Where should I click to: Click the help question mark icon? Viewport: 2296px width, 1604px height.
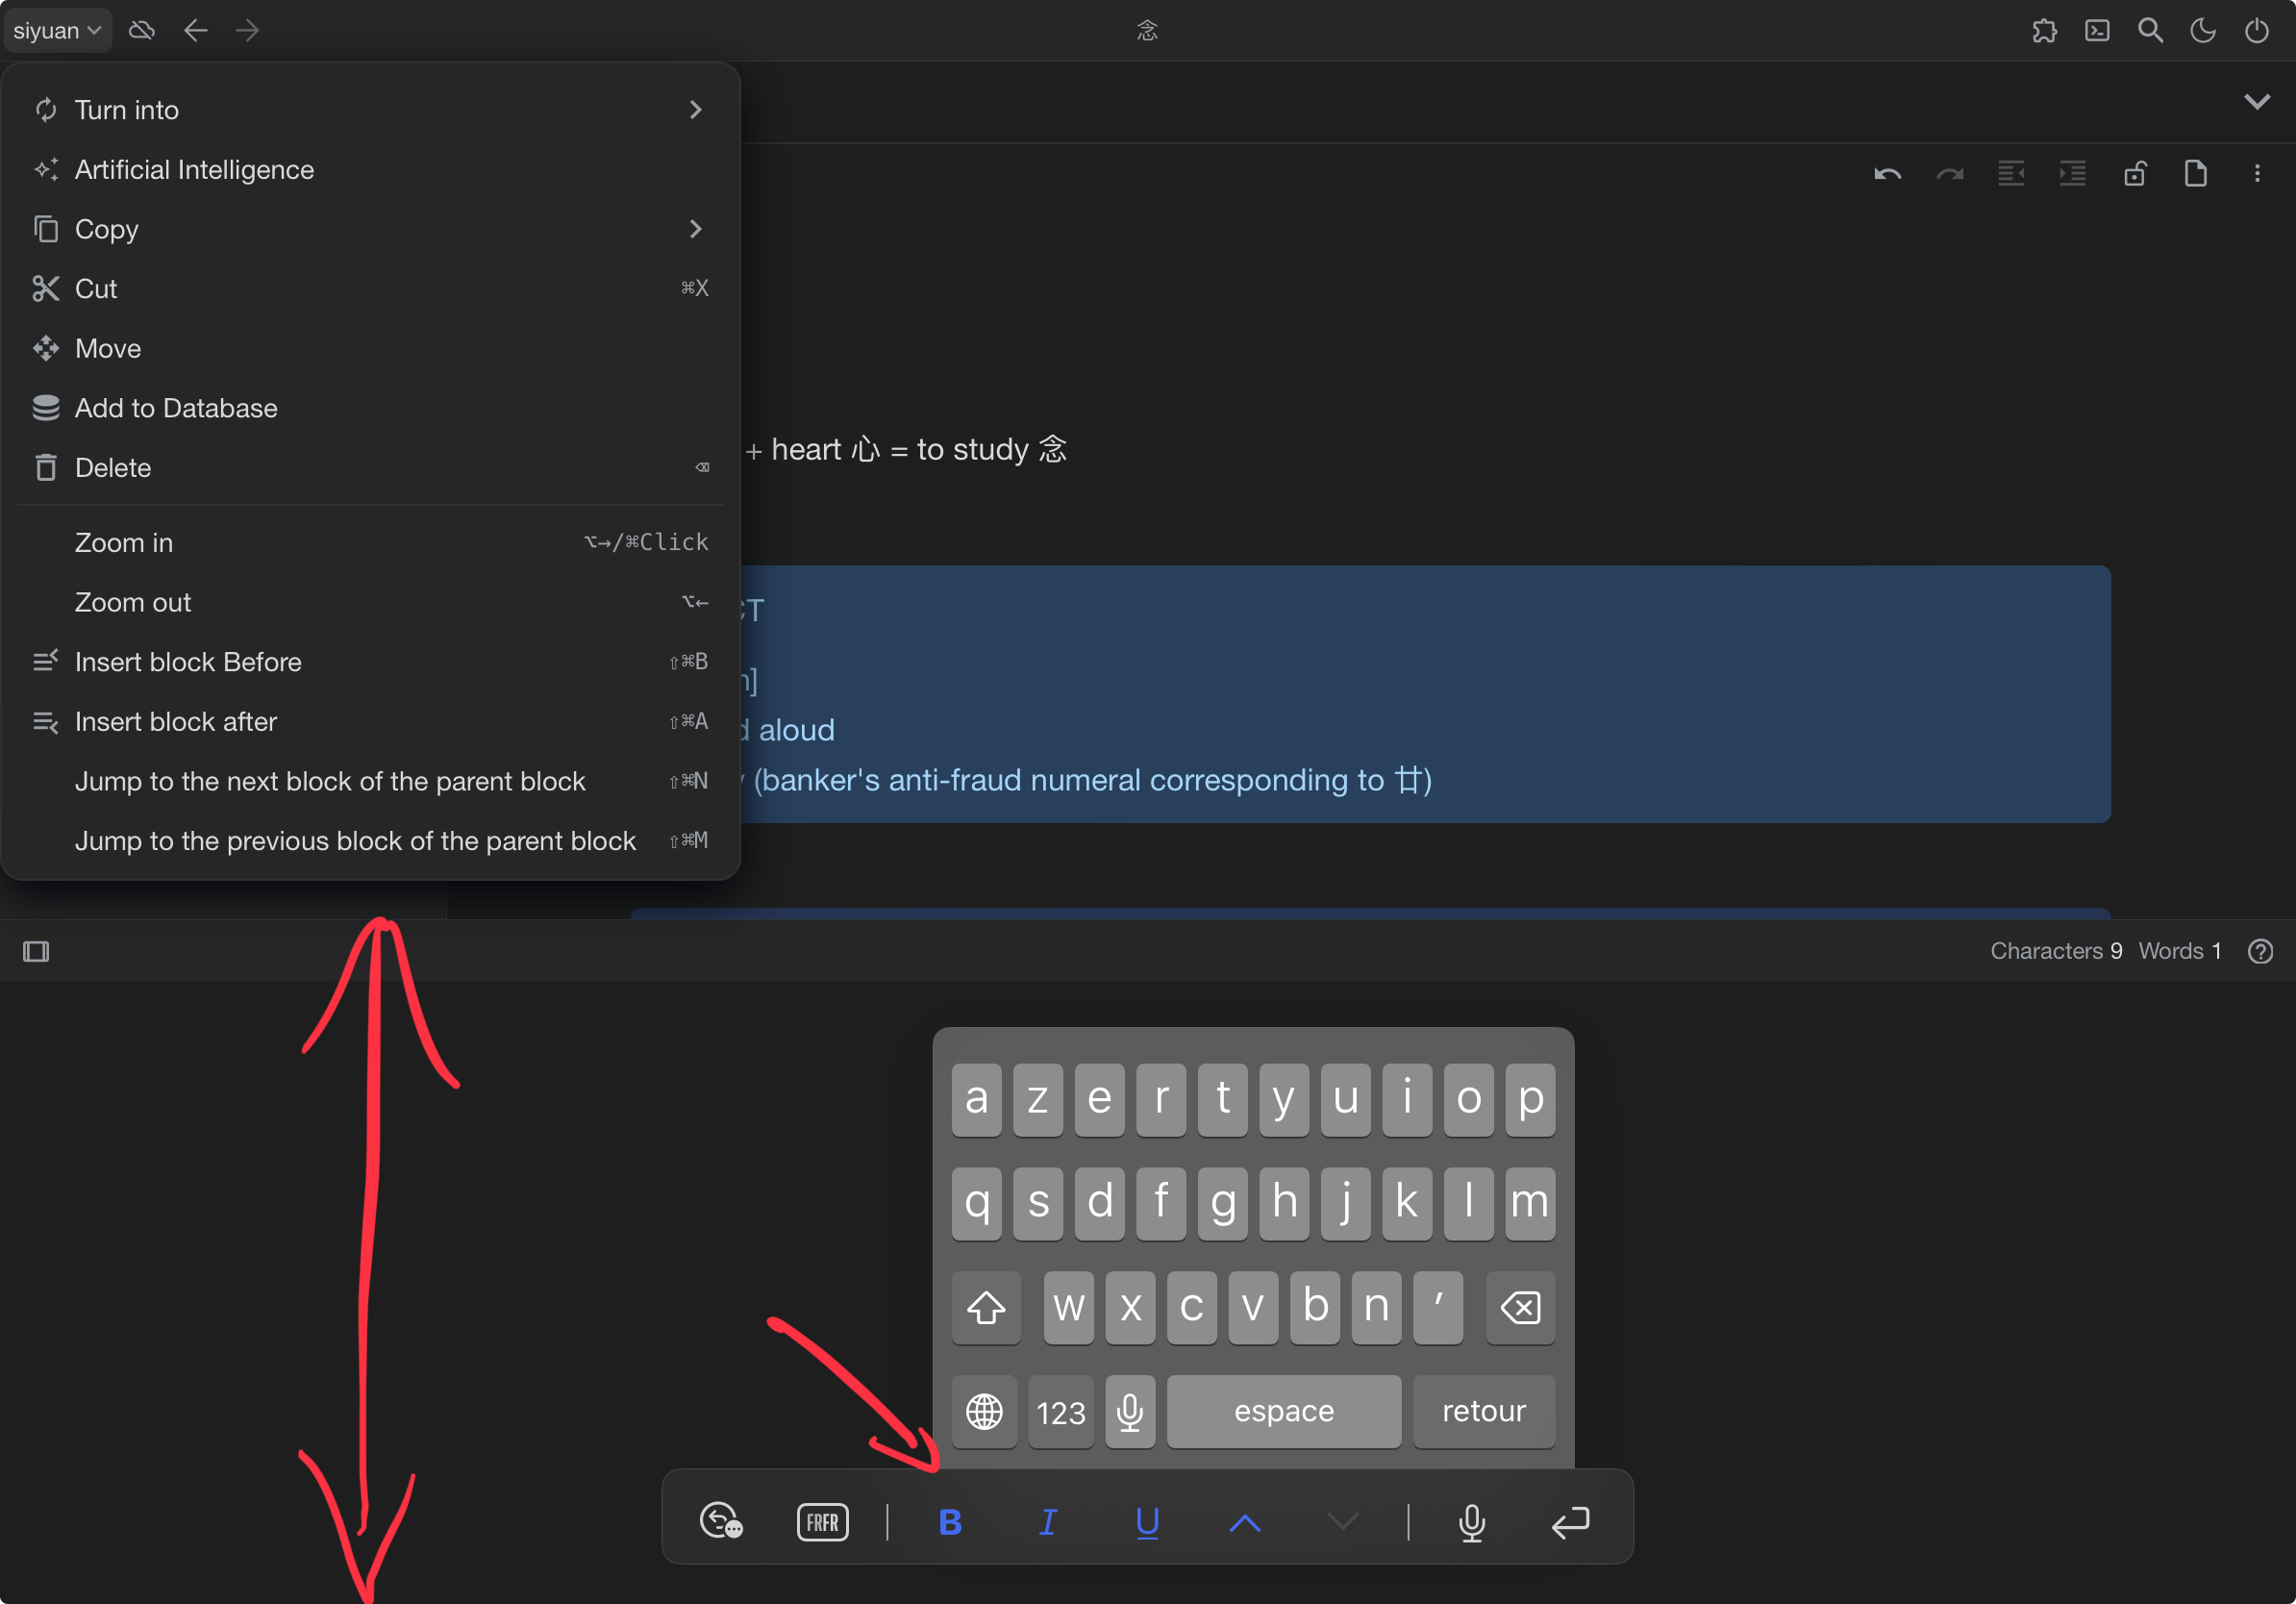point(2260,951)
